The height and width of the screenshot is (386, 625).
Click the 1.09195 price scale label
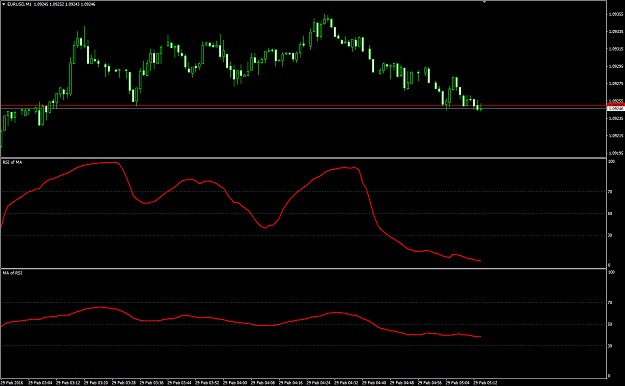[x=615, y=153]
